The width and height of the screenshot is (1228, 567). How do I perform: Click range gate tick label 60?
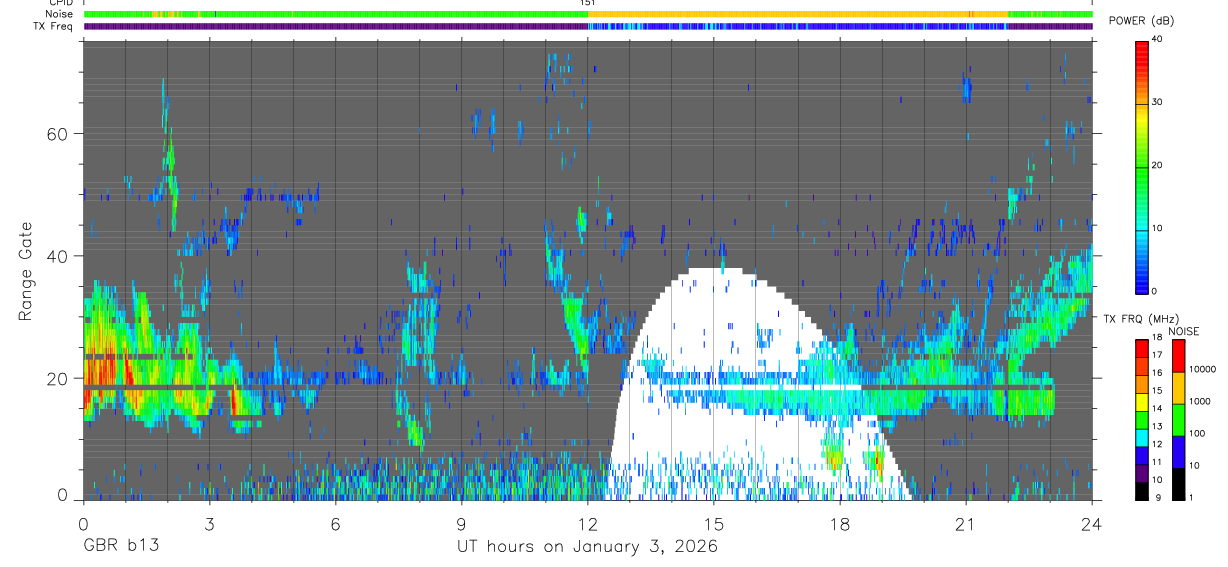(x=59, y=133)
